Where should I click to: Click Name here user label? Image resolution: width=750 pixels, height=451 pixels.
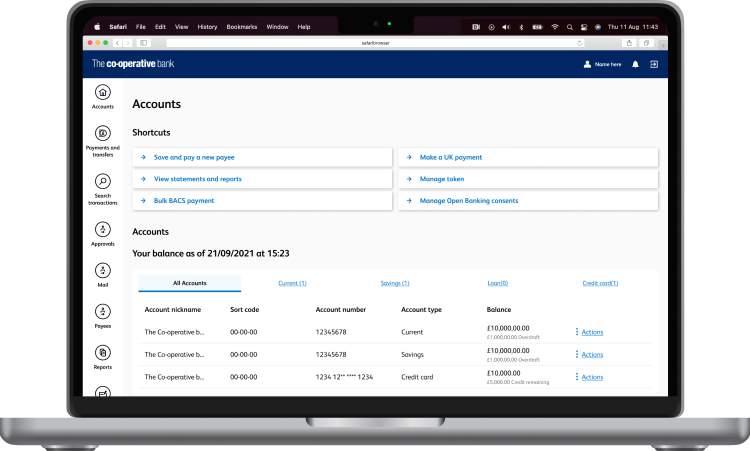point(608,64)
